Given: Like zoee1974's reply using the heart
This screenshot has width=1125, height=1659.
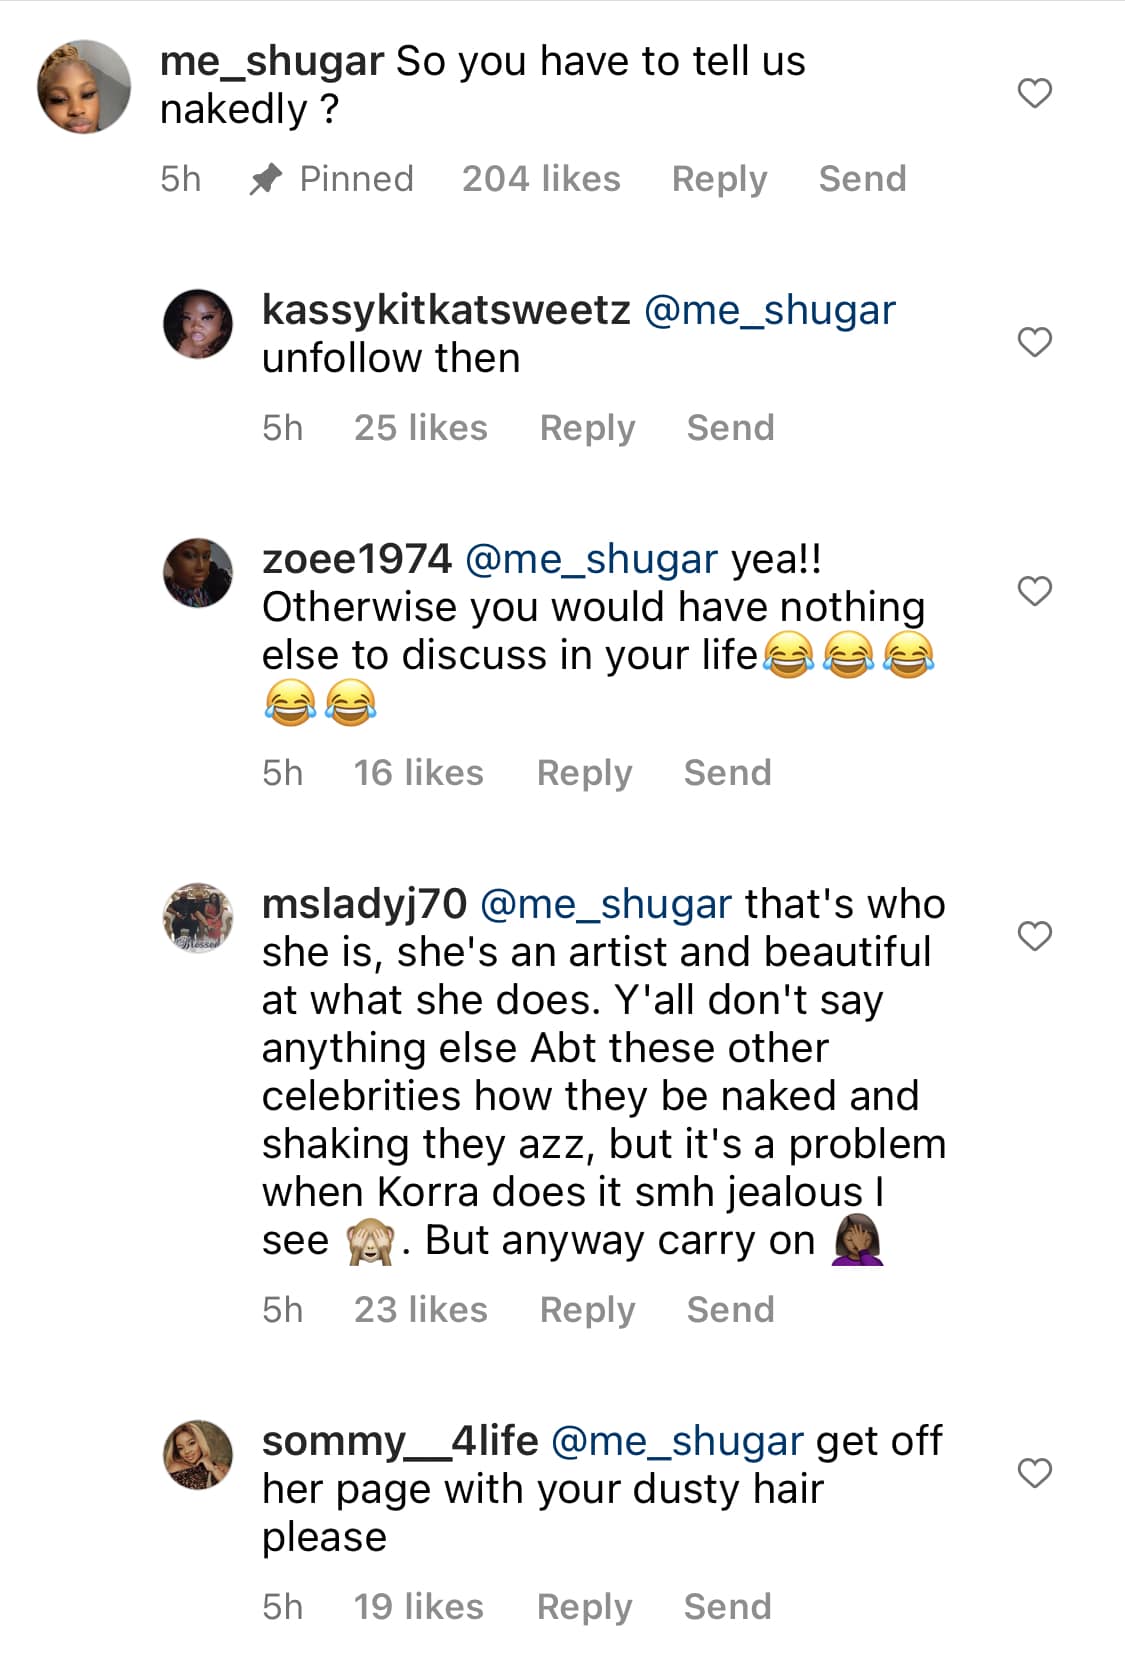Looking at the screenshot, I should pos(1034,591).
